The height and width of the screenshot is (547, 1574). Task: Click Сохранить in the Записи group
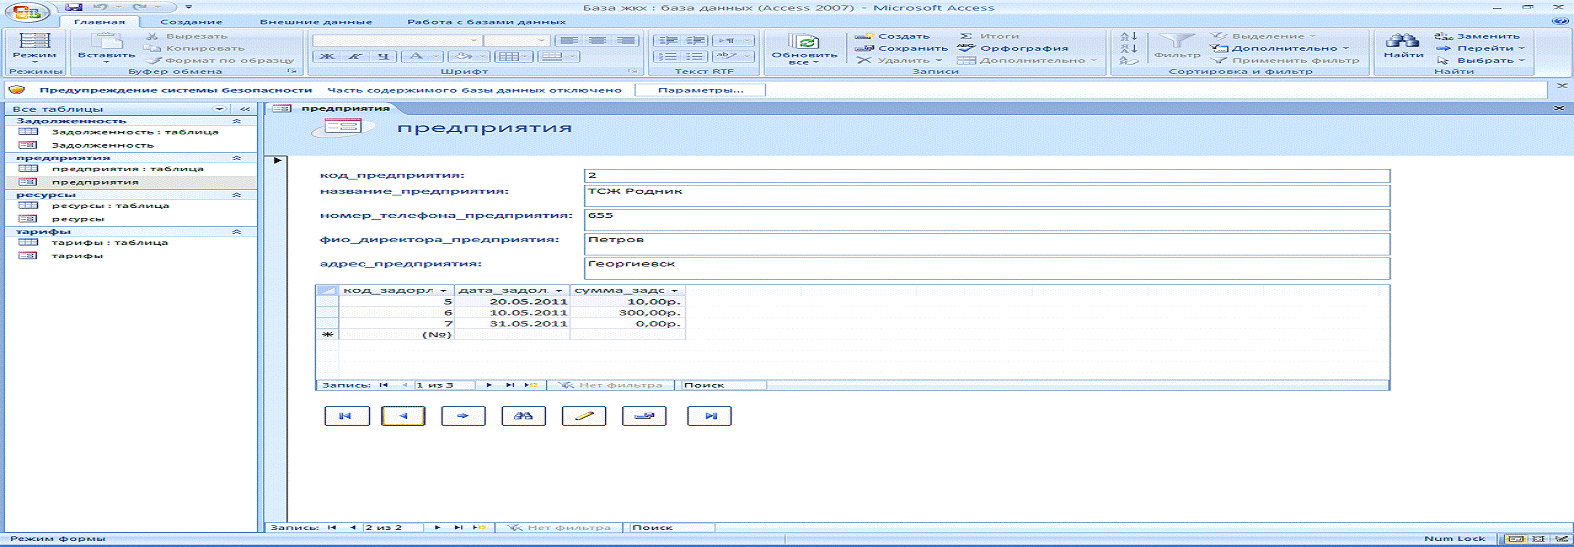coord(903,48)
